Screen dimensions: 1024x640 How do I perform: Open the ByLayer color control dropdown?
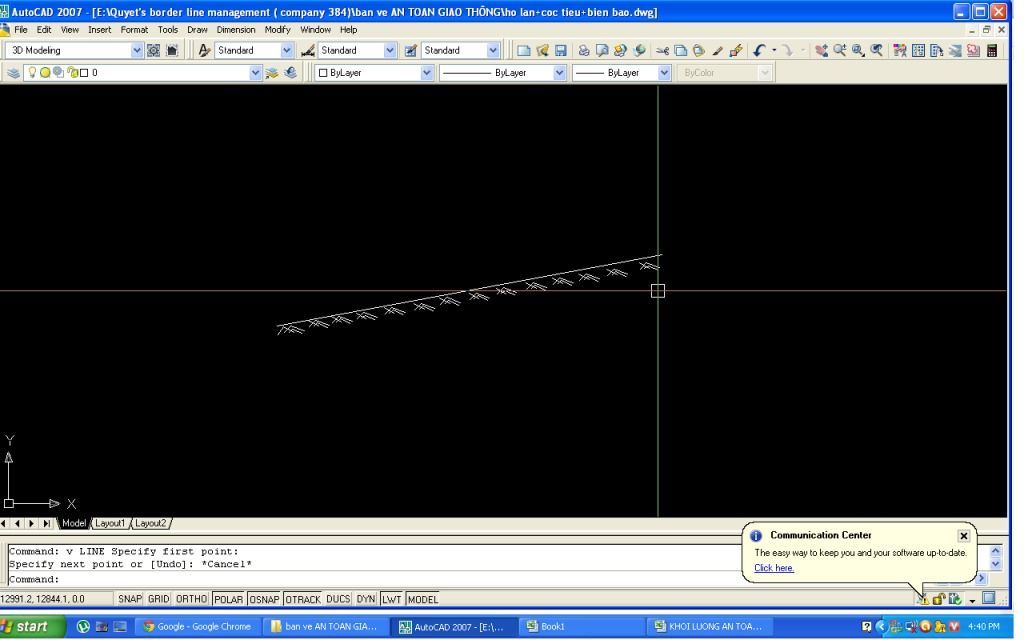point(426,72)
